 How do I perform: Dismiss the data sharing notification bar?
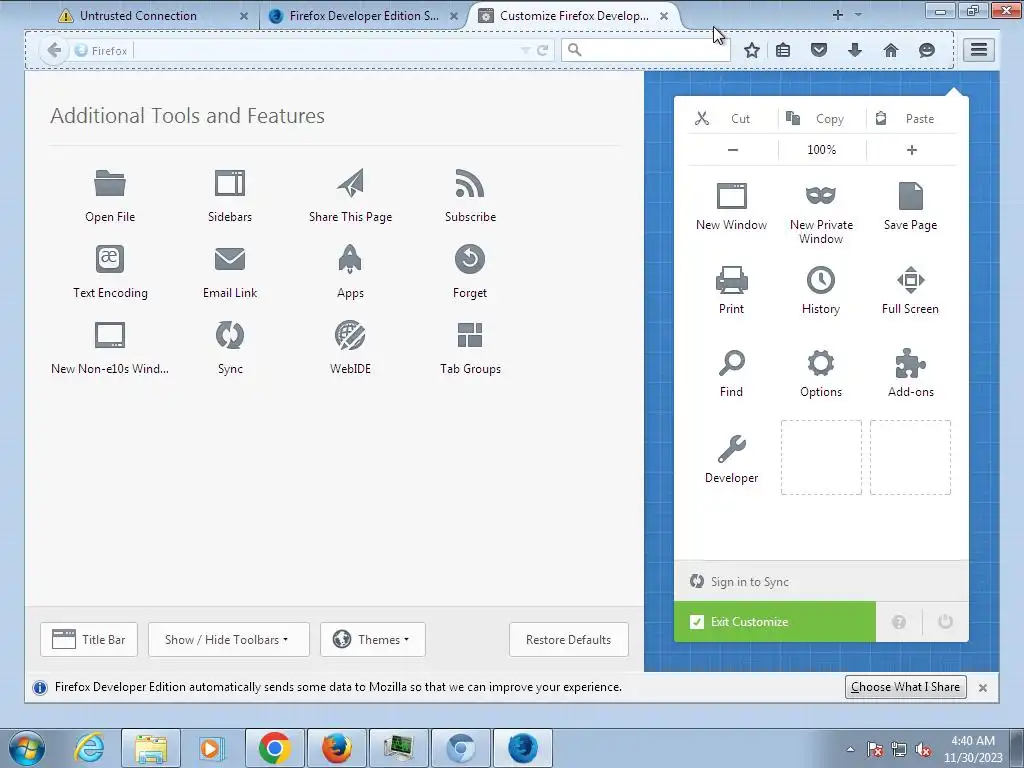click(983, 688)
